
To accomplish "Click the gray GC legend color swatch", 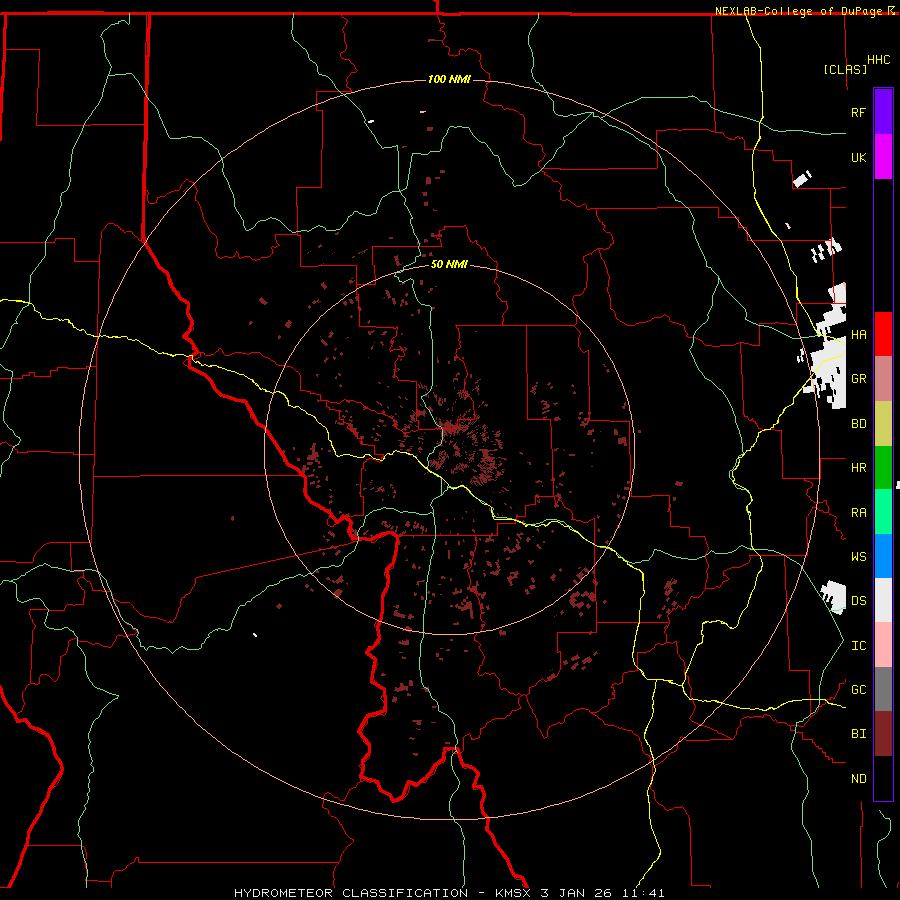I will [x=883, y=689].
